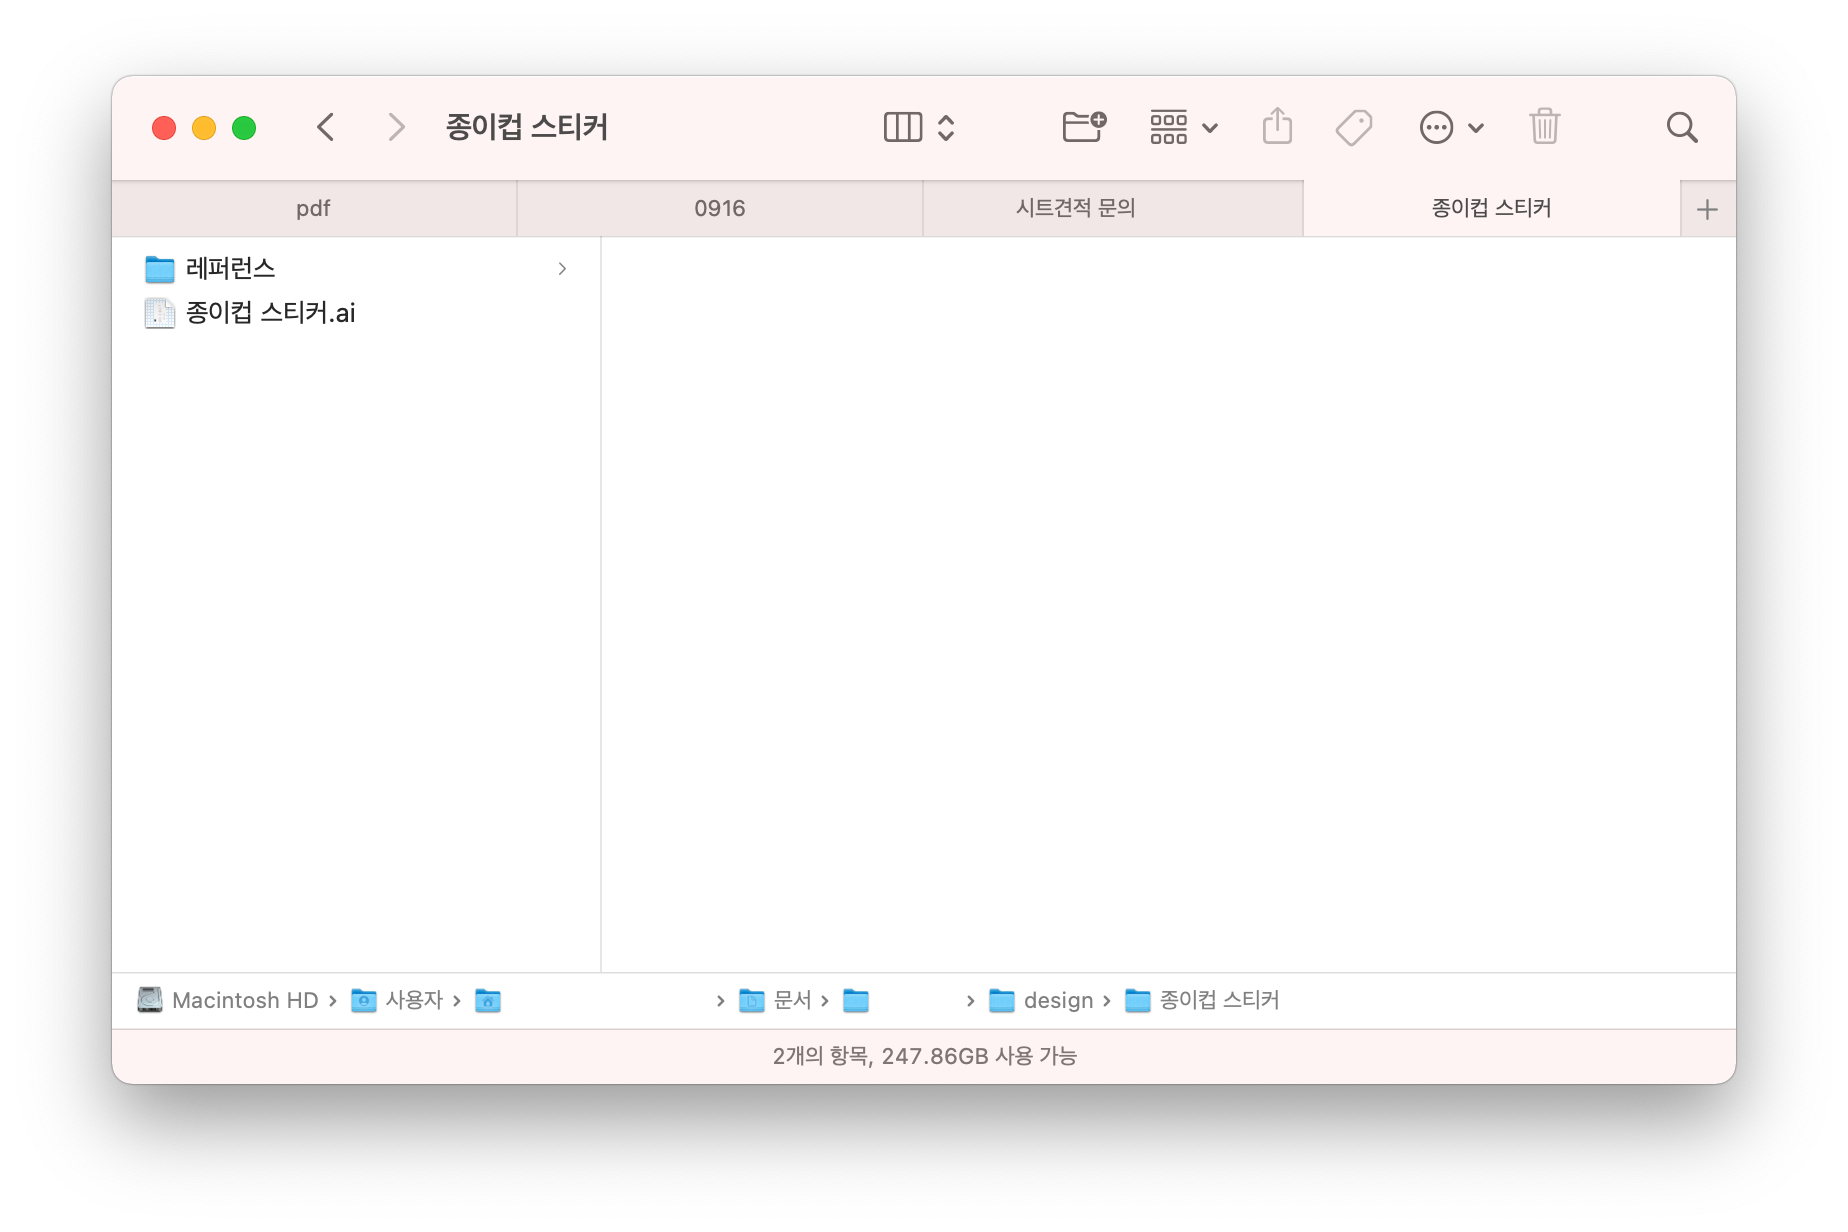
Task: Move item to Trash icon
Action: click(x=1544, y=126)
